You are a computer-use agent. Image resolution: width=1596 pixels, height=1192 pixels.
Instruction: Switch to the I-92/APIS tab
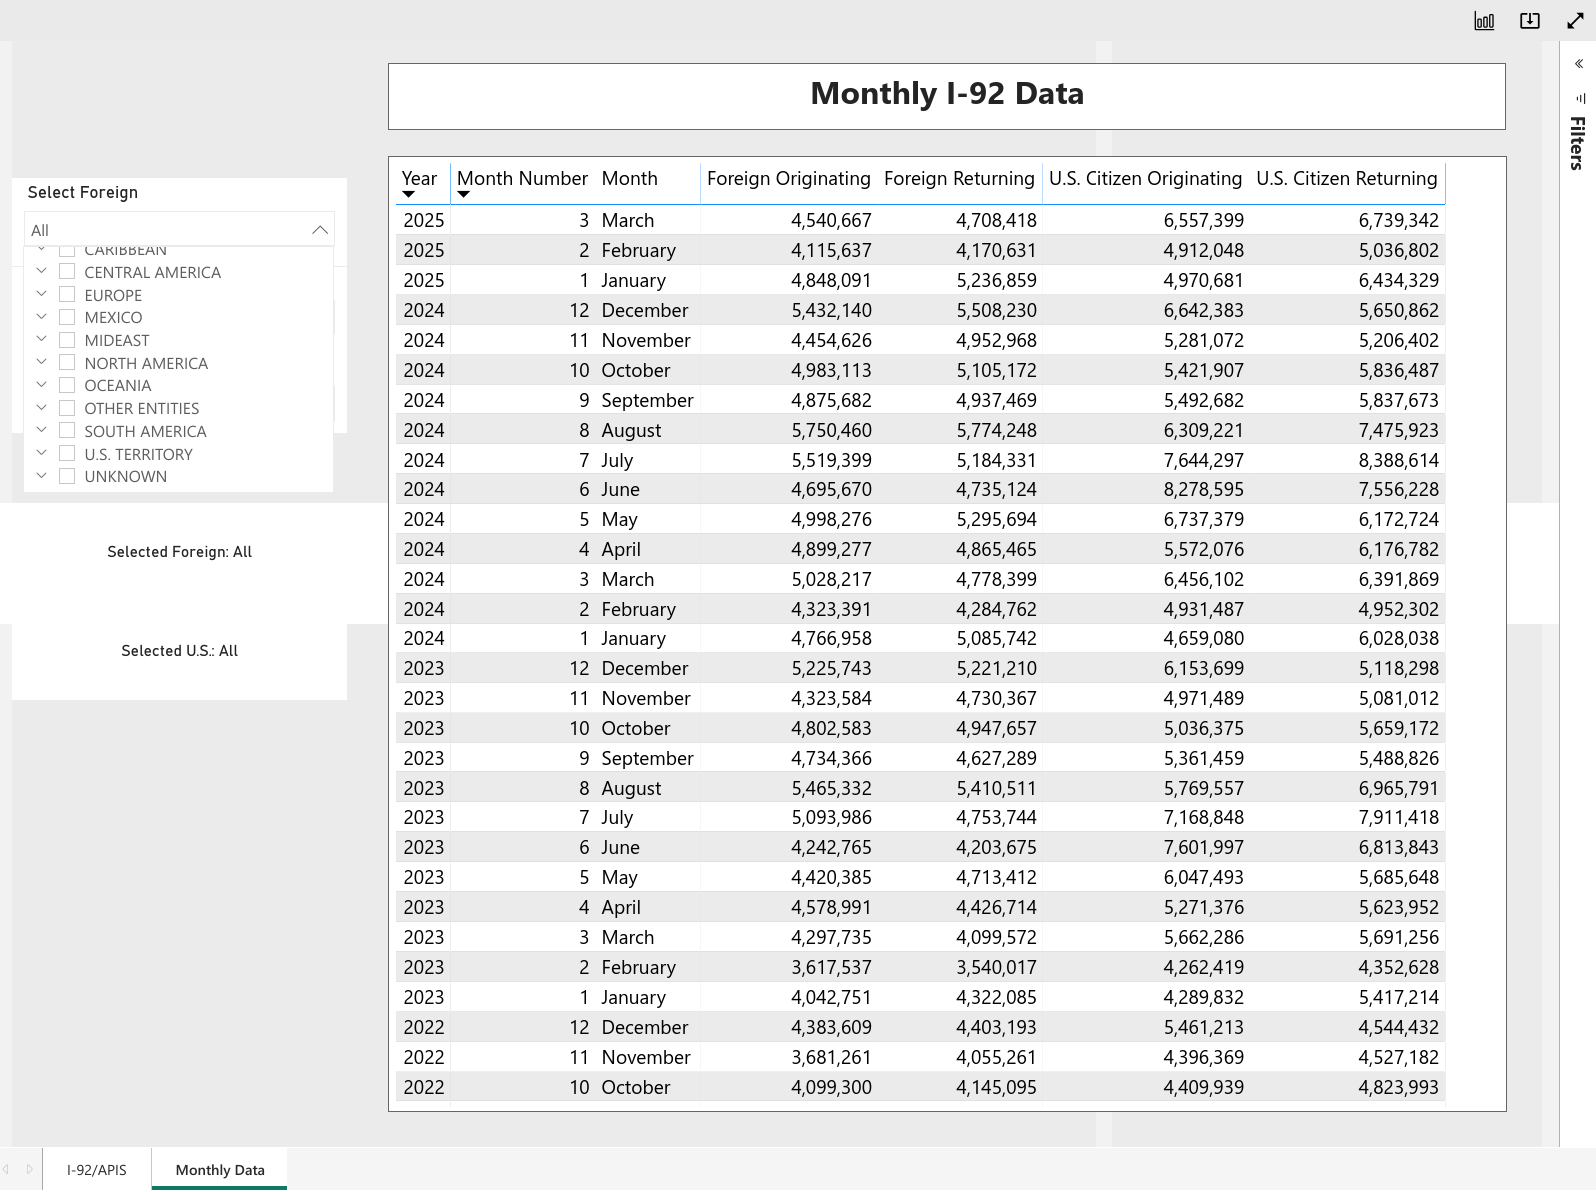[x=97, y=1169]
